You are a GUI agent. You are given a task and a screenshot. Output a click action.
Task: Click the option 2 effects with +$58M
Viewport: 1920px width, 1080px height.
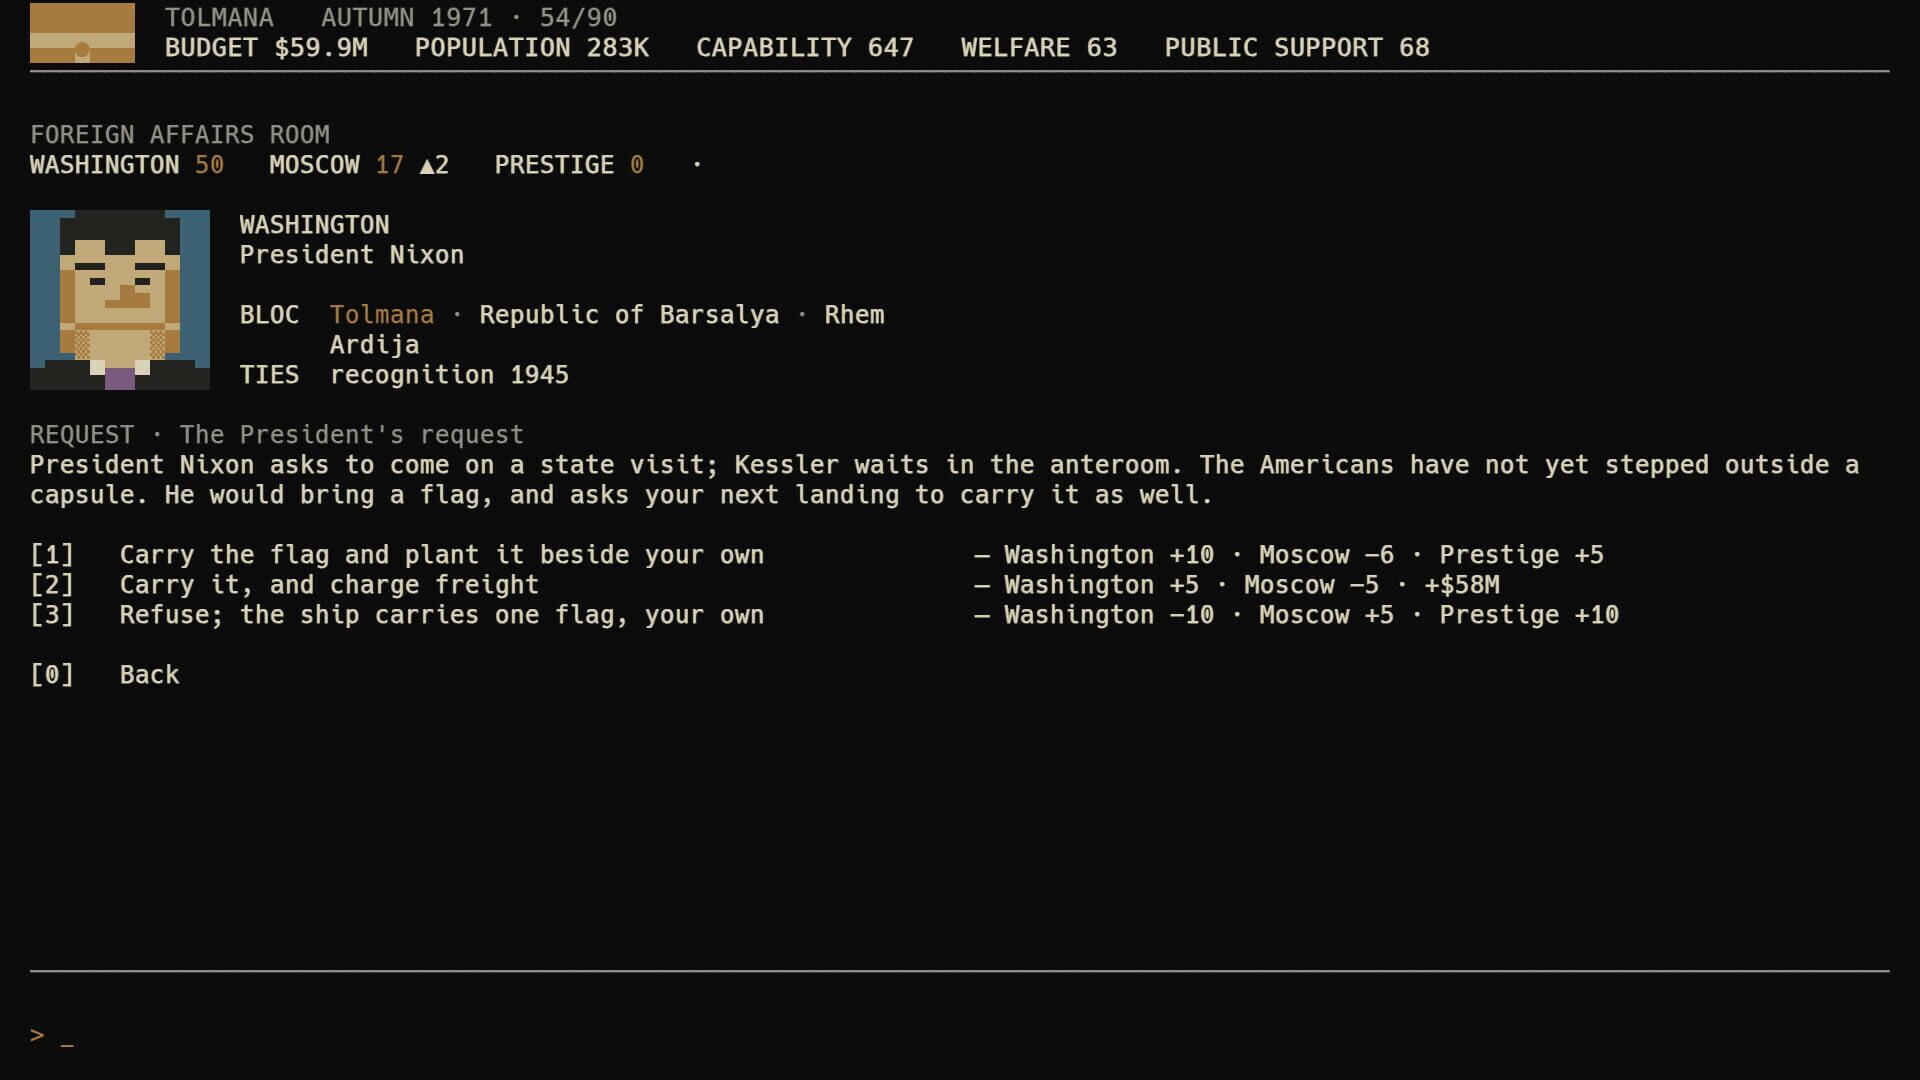pyautogui.click(x=1237, y=585)
